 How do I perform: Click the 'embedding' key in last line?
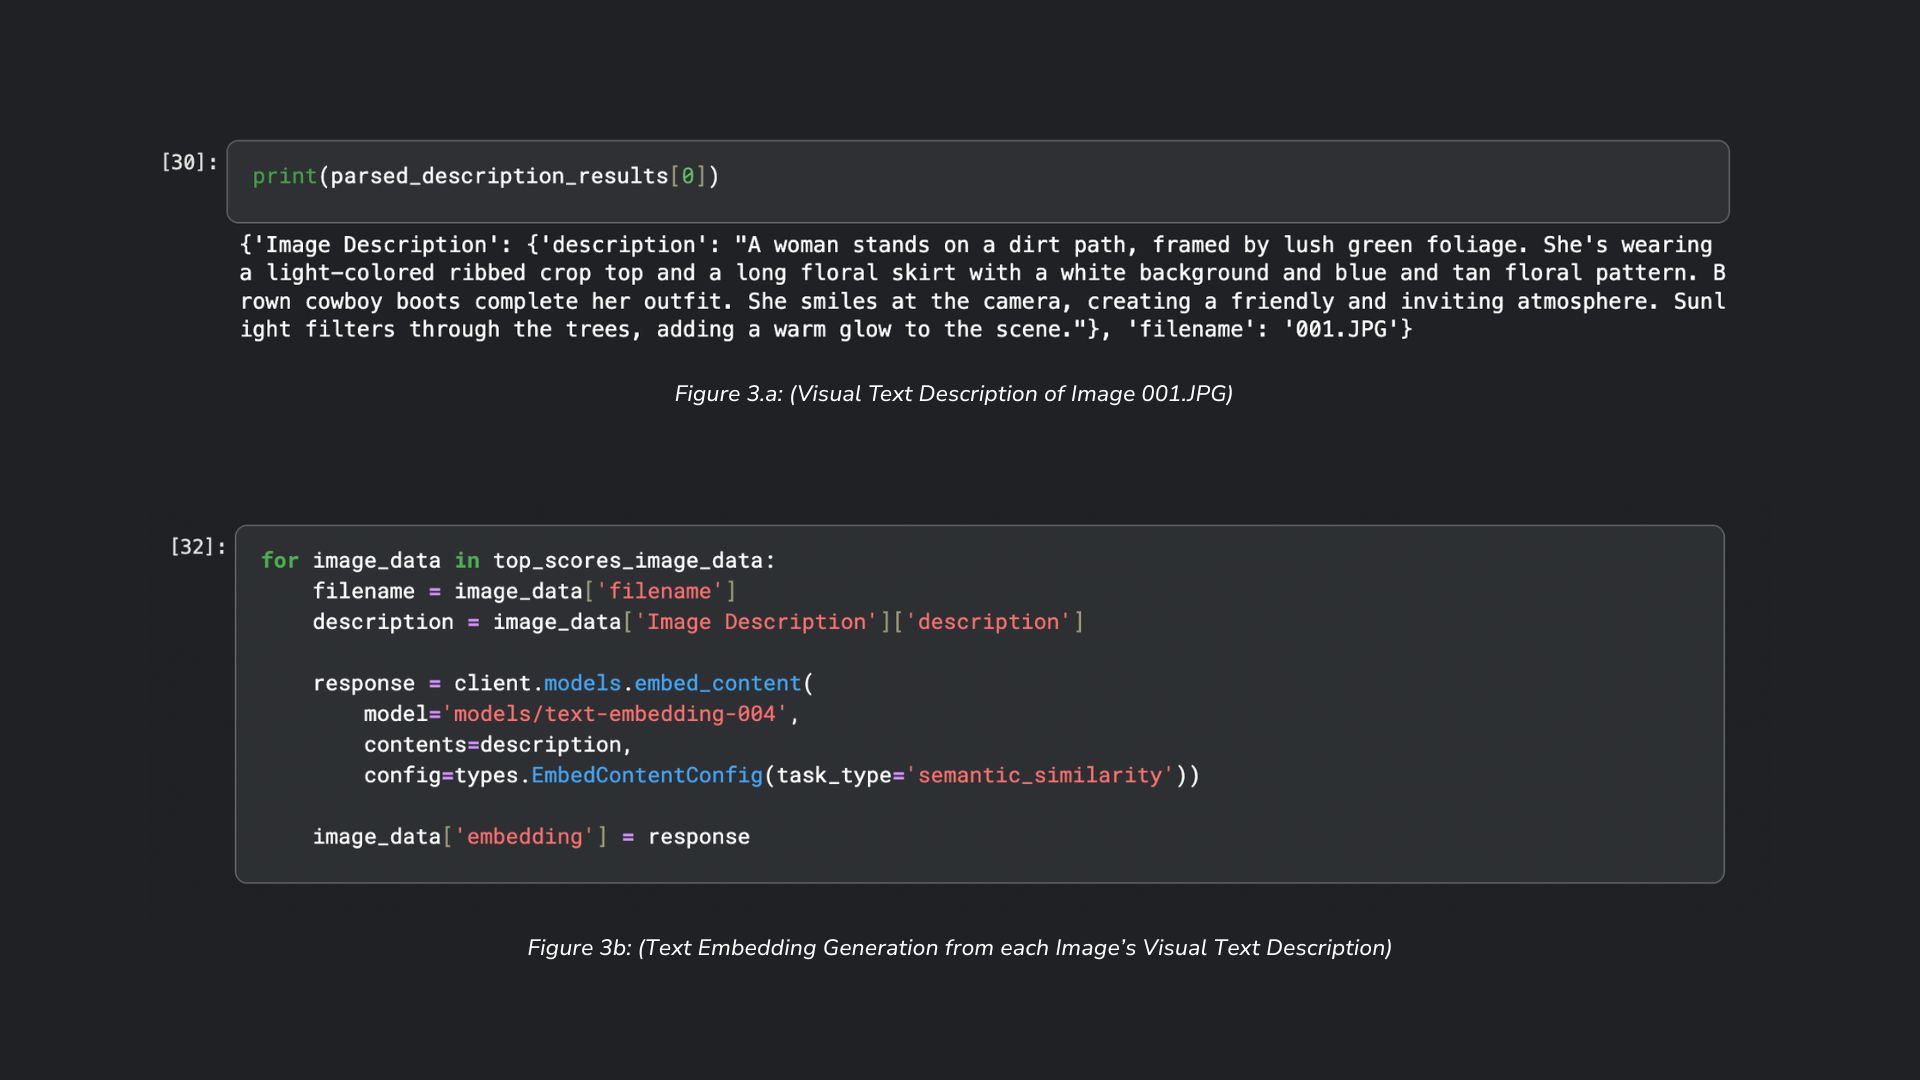524,837
